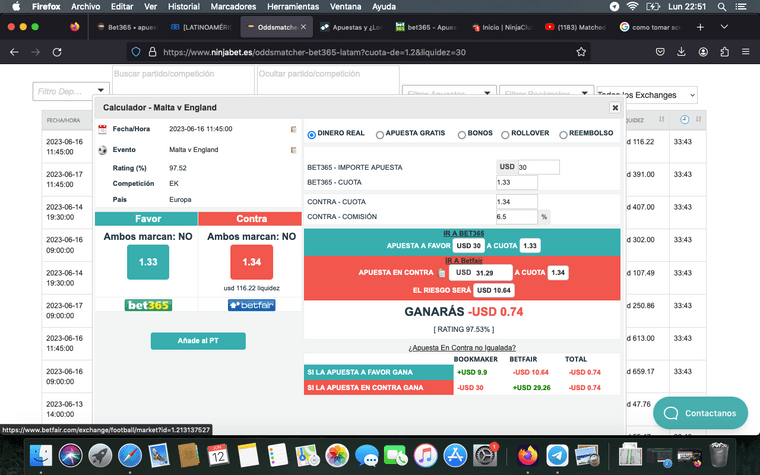The width and height of the screenshot is (760, 475).
Task: Open the Marcadores menu
Action: [x=233, y=7]
